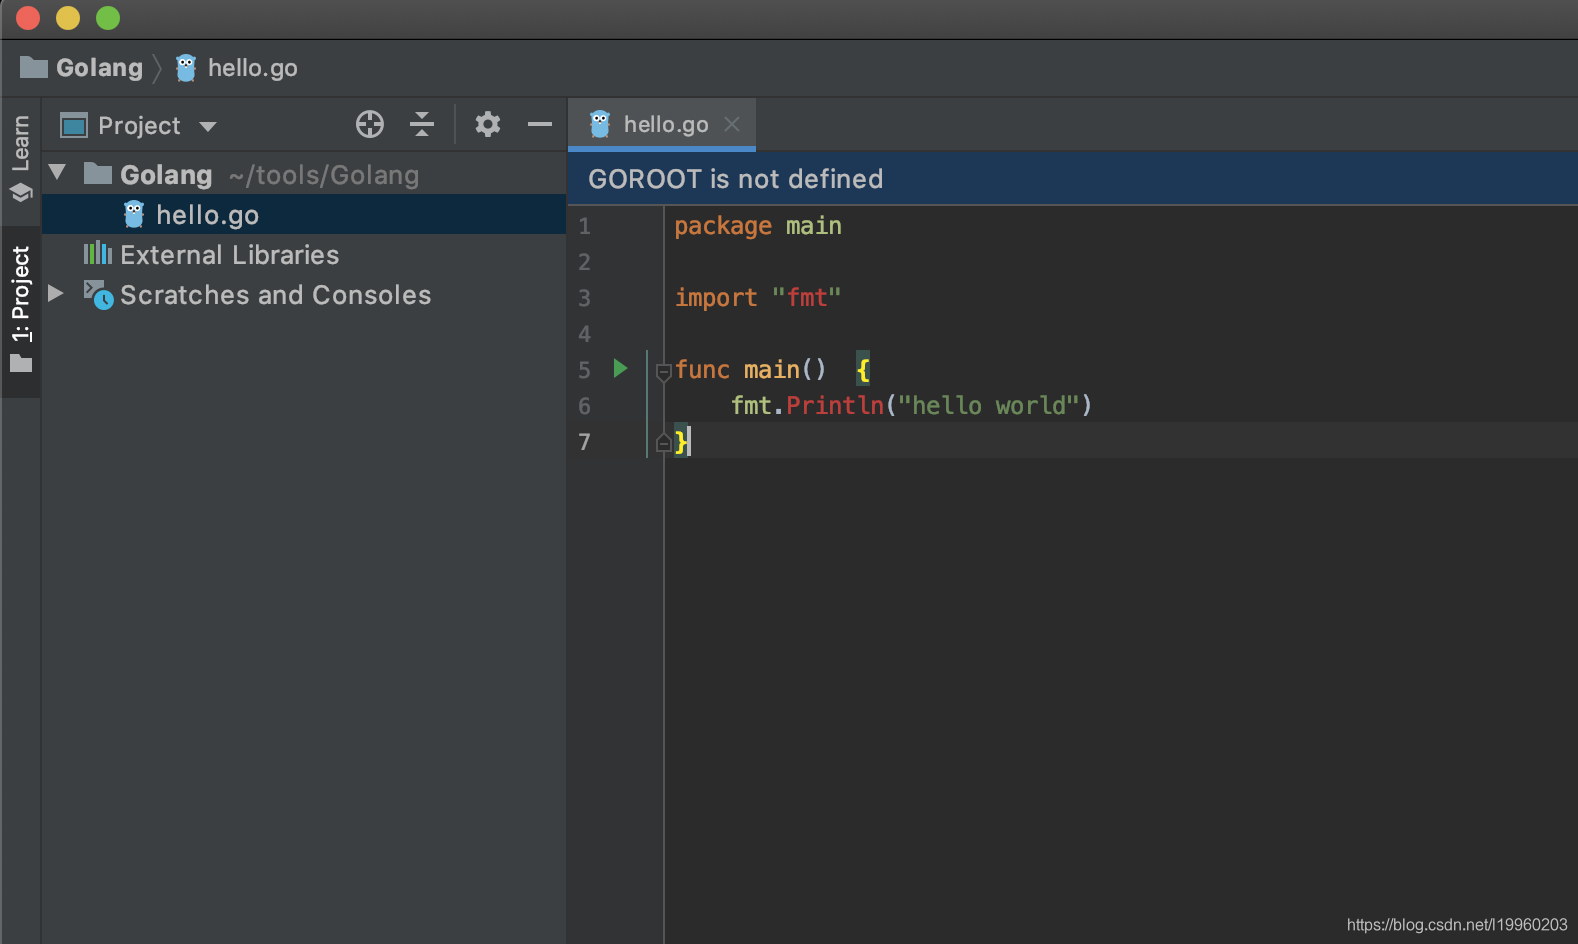Collapse the Golang root folder
Viewport: 1578px width, 944px height.
57,173
